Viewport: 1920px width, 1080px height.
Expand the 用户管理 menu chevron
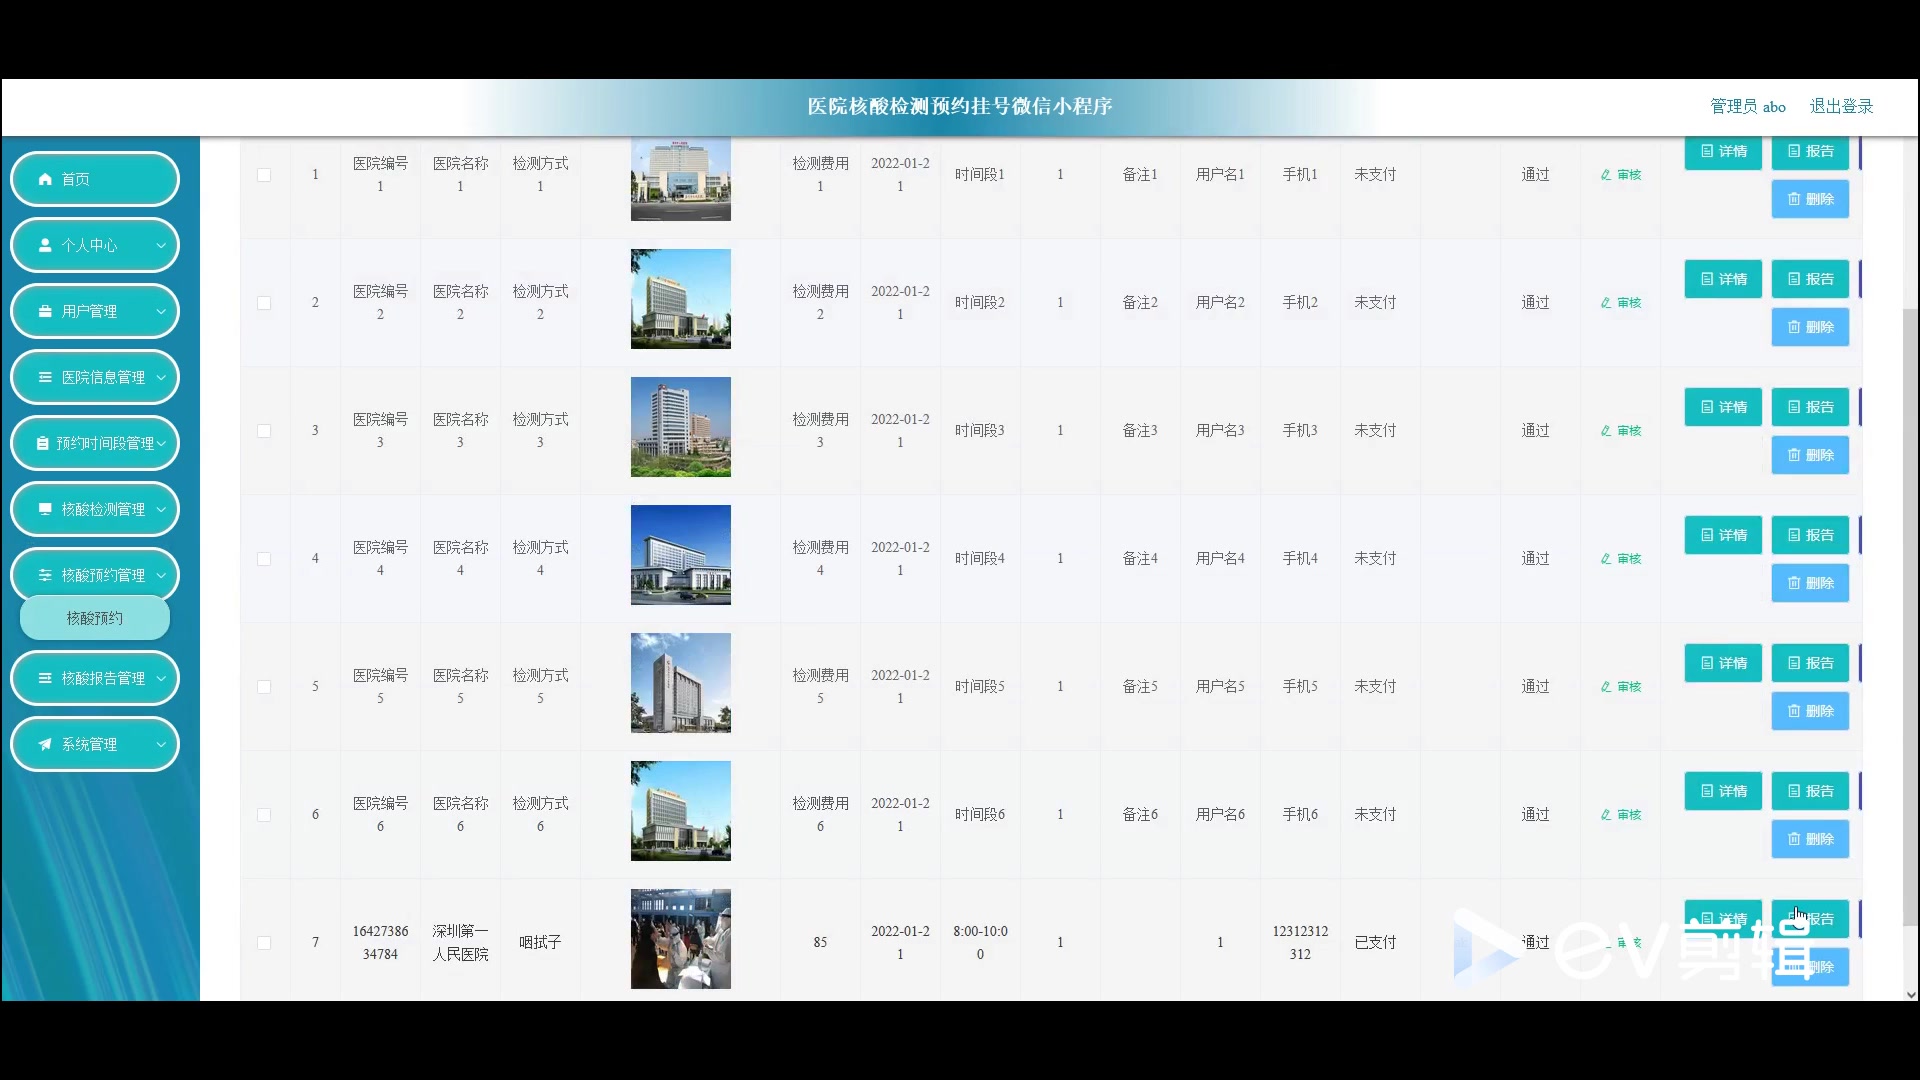point(161,311)
